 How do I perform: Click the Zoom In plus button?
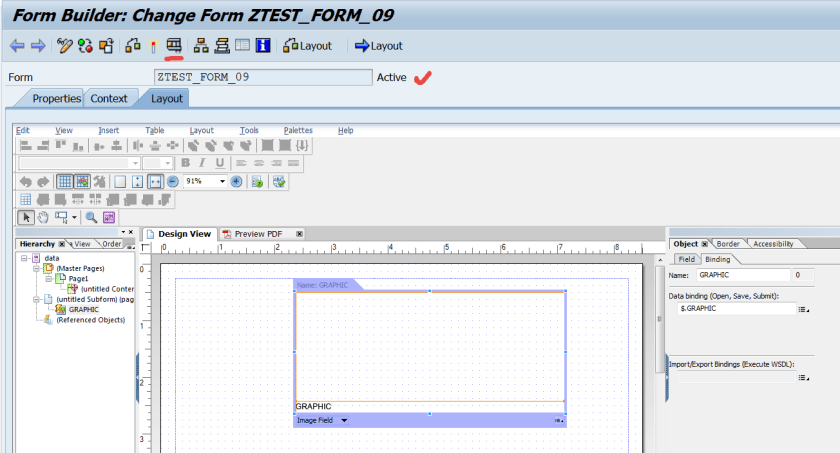click(236, 182)
